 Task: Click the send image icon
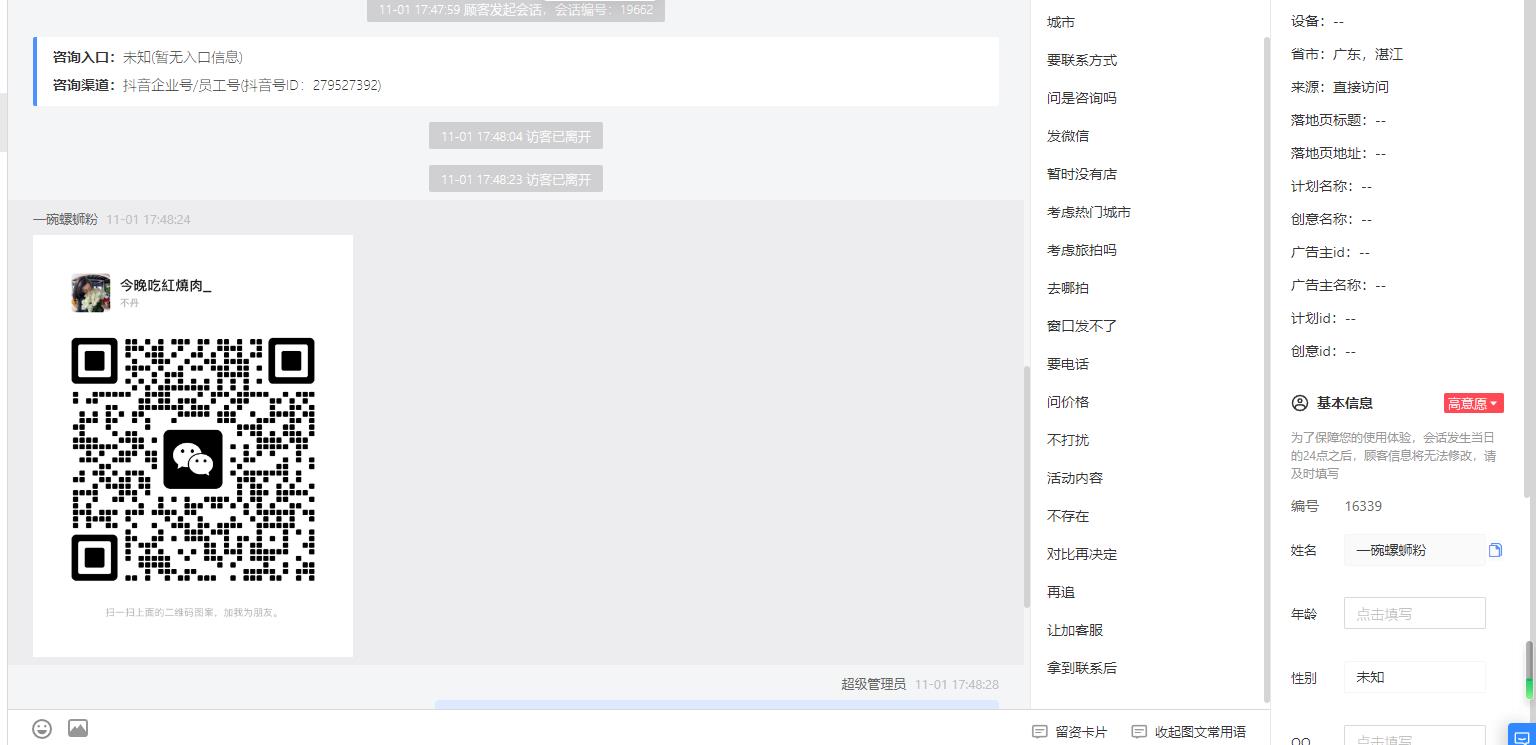[78, 729]
